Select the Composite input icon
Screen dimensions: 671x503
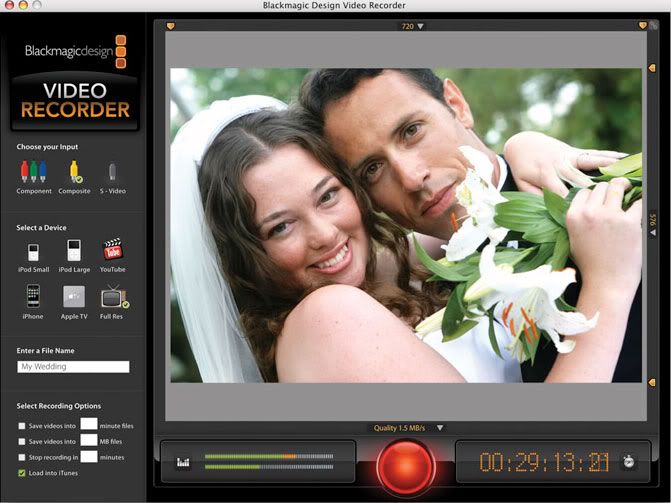(x=74, y=171)
